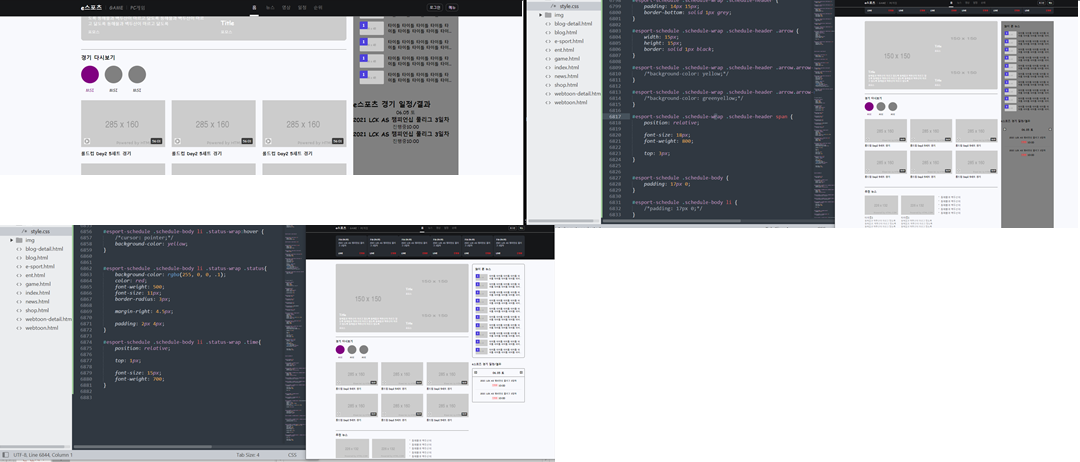The image size is (1080, 462).
Task: Open 일정 menu item in the large page navbar
Action: (x=302, y=7)
